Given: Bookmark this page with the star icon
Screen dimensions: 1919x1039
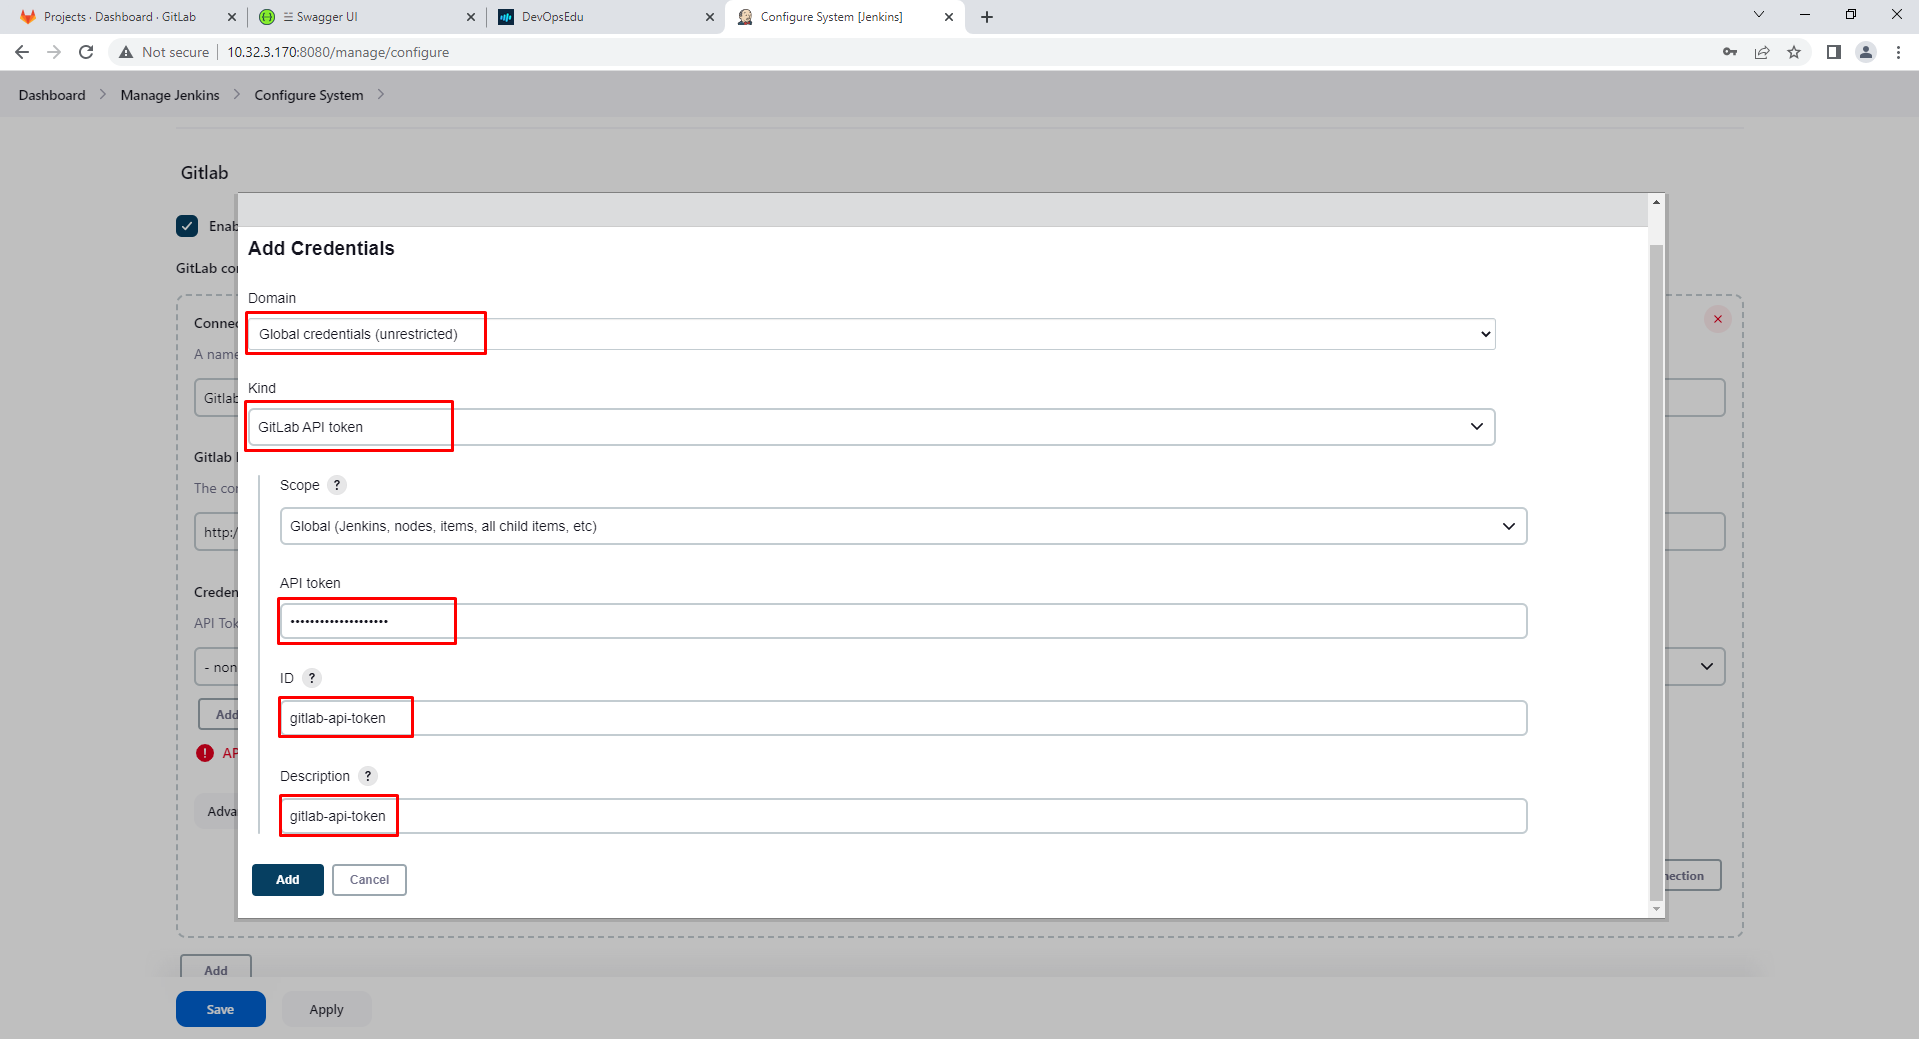Looking at the screenshot, I should (x=1794, y=52).
